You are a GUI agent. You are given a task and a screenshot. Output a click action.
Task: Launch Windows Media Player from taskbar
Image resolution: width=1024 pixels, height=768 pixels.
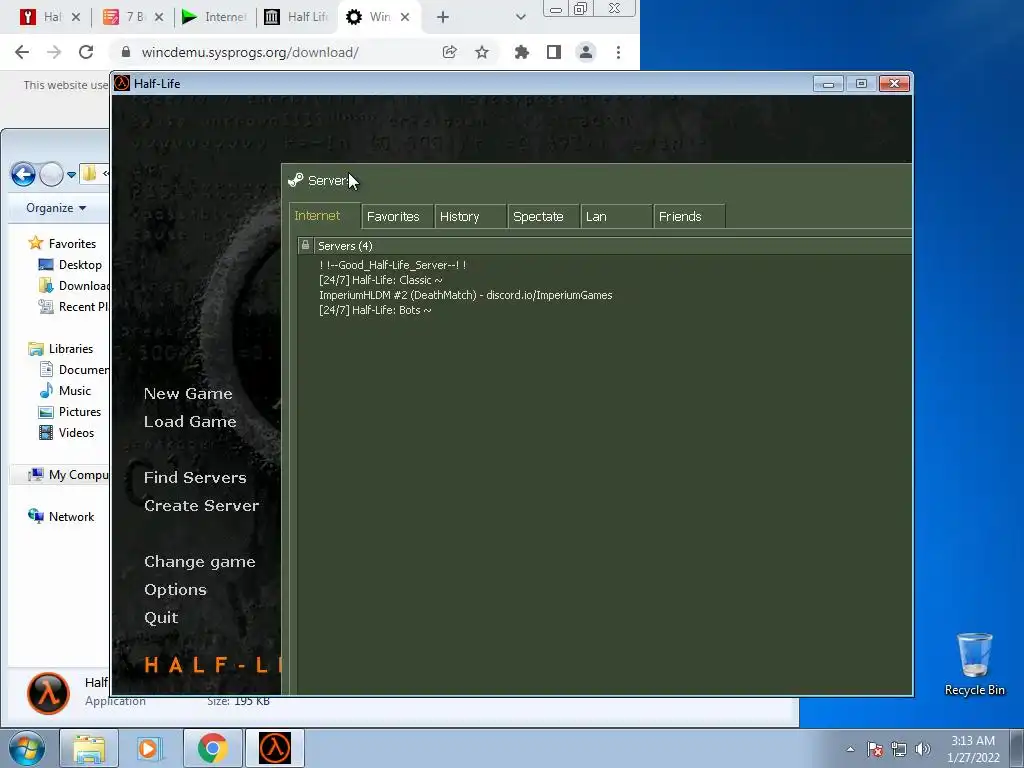[148, 748]
